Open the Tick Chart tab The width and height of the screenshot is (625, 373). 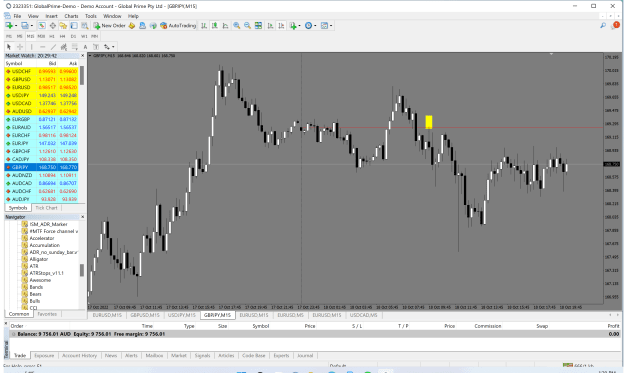pyautogui.click(x=46, y=208)
